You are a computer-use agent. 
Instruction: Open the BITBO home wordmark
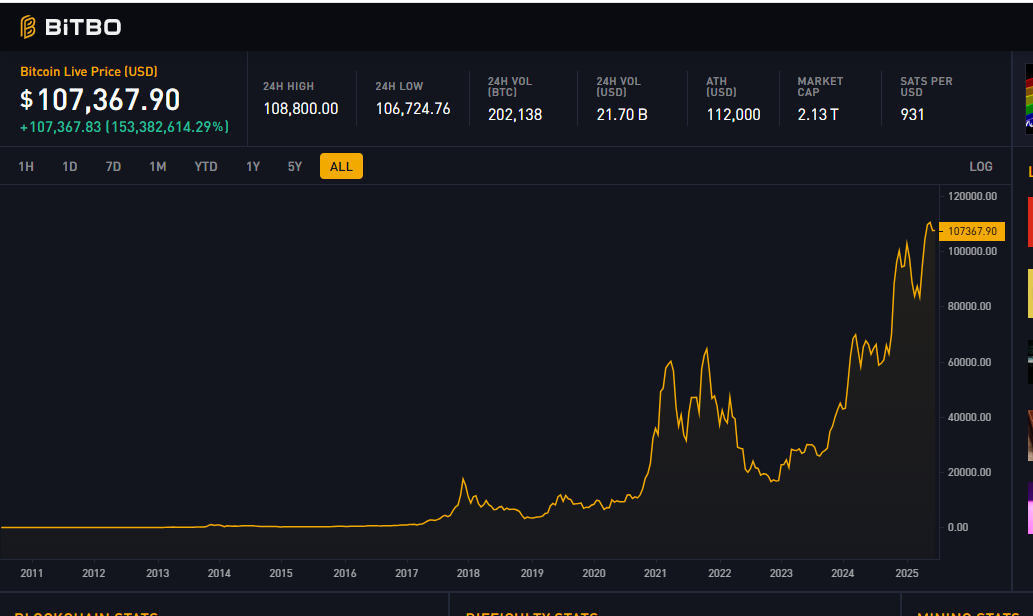pyautogui.click(x=83, y=27)
